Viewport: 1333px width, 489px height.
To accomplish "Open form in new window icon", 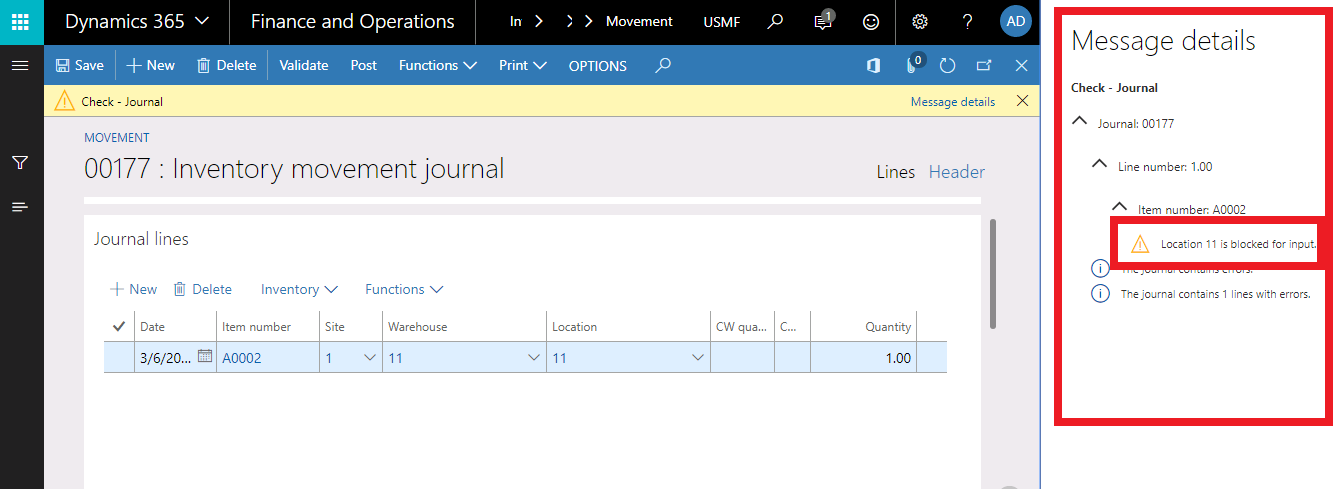I will click(984, 65).
